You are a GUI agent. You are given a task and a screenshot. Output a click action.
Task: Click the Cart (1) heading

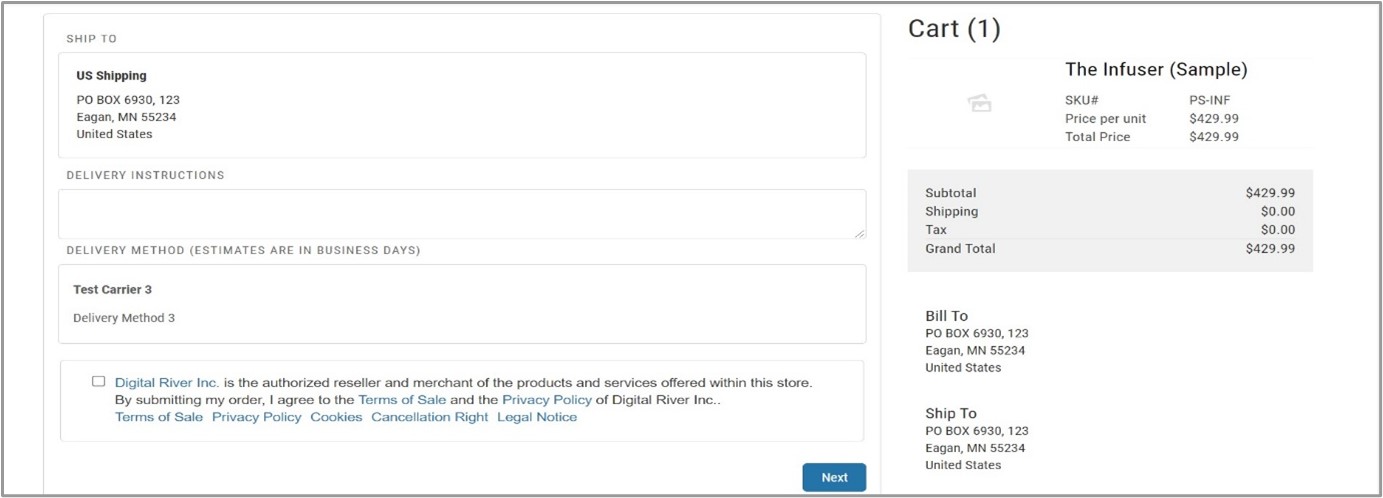954,29
